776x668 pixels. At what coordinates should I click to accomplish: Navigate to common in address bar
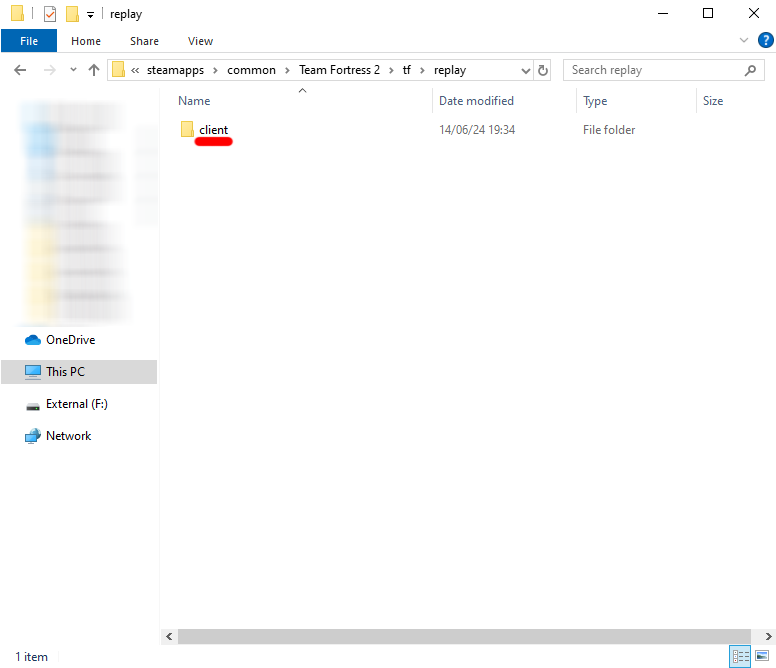[x=251, y=70]
